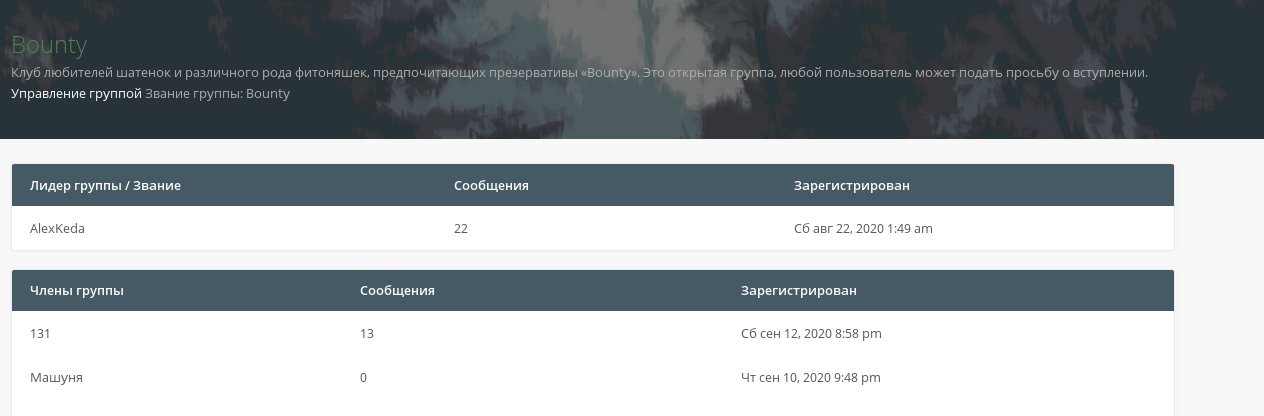Select the Члены группы column header
Image resolution: width=1264 pixels, height=416 pixels.
coord(77,291)
